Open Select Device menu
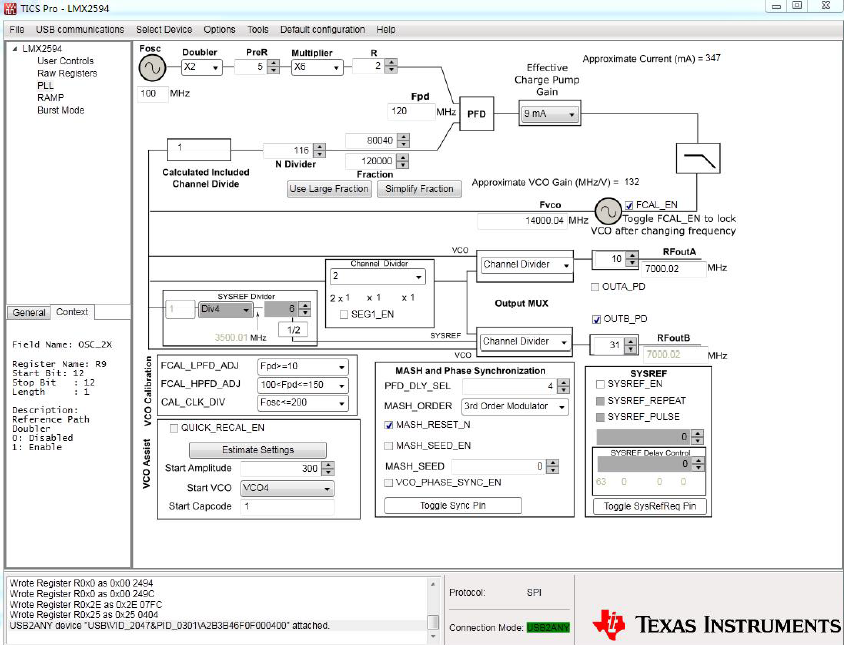844x645 pixels. (x=164, y=30)
